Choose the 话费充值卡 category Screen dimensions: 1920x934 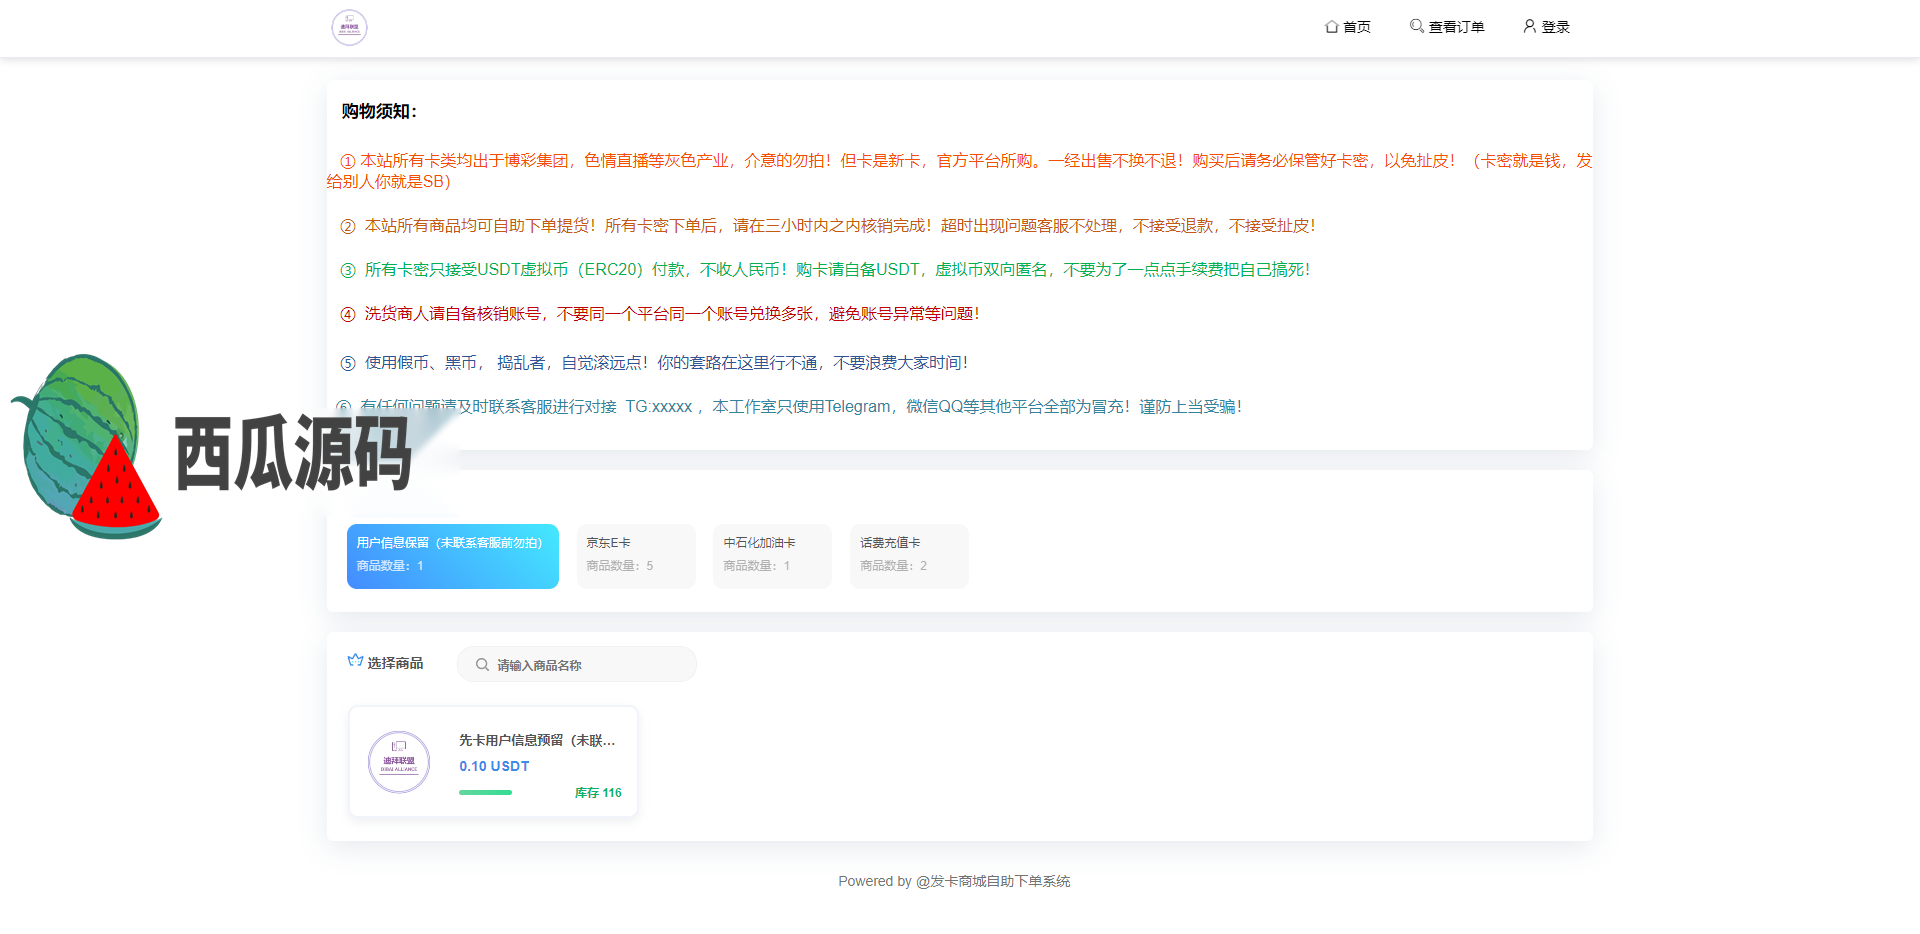909,556
